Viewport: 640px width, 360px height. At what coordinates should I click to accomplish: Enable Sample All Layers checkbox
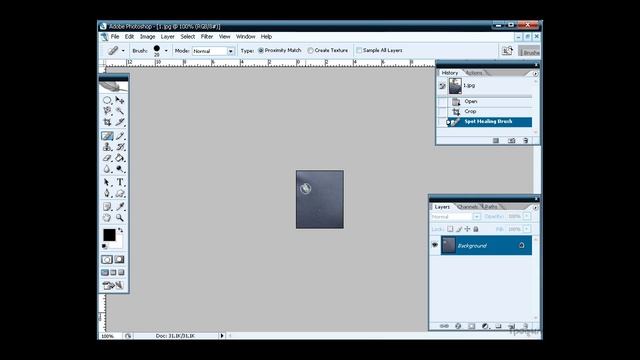[359, 51]
